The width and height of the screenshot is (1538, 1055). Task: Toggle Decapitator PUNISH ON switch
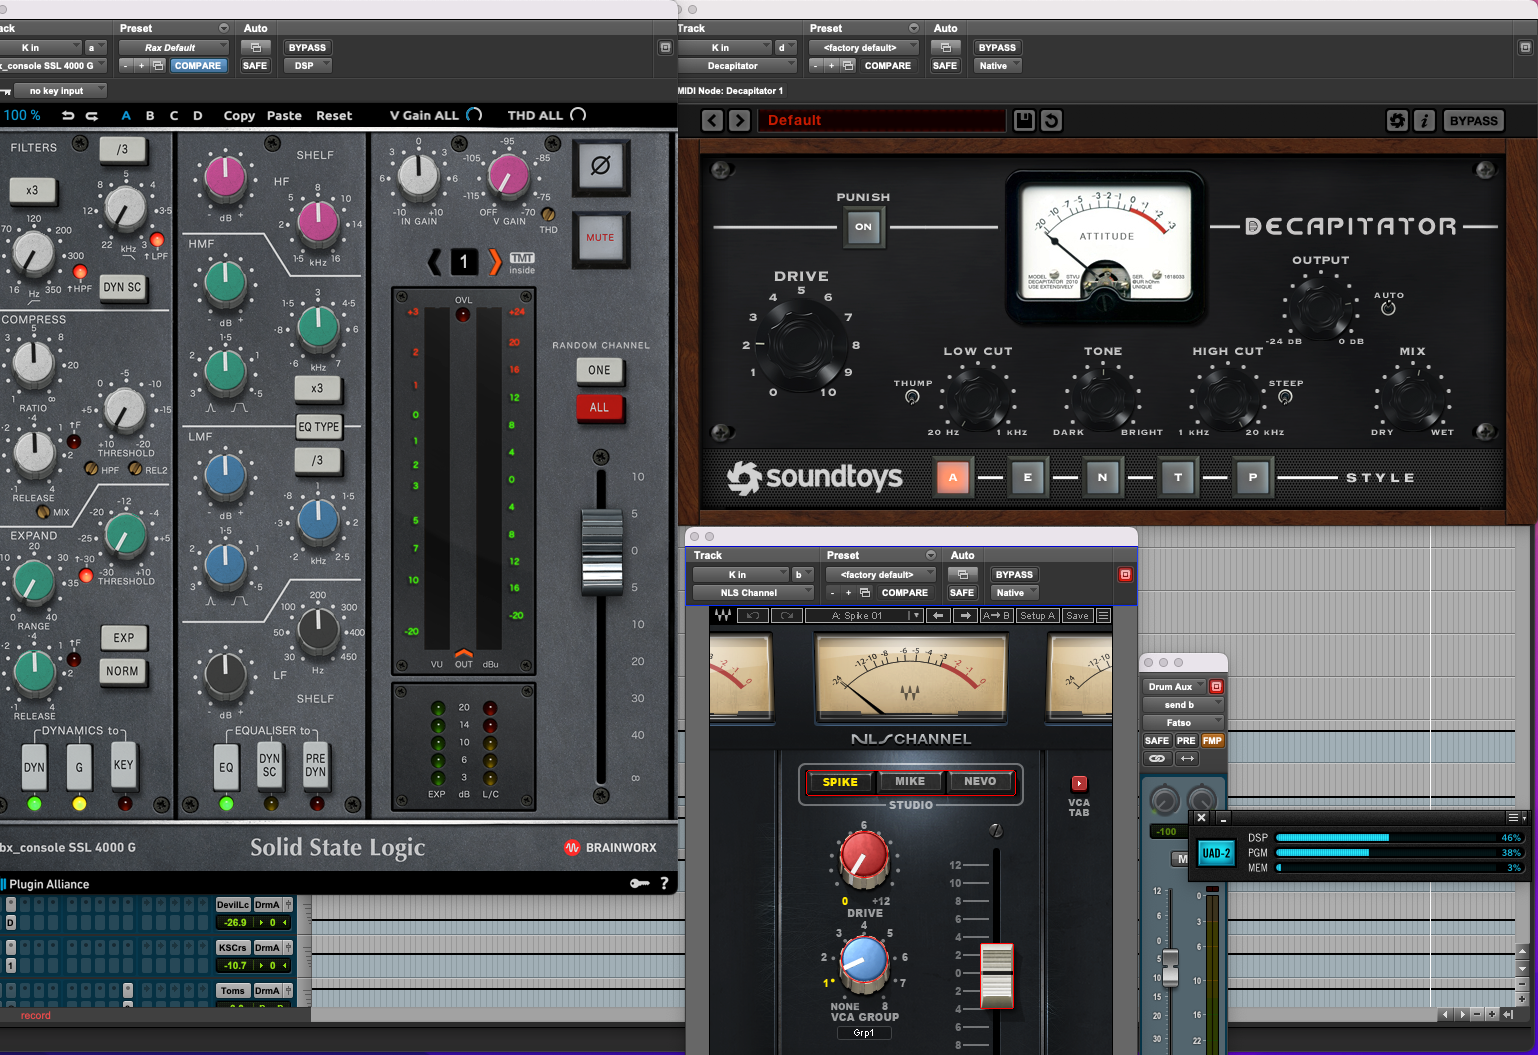point(863,227)
